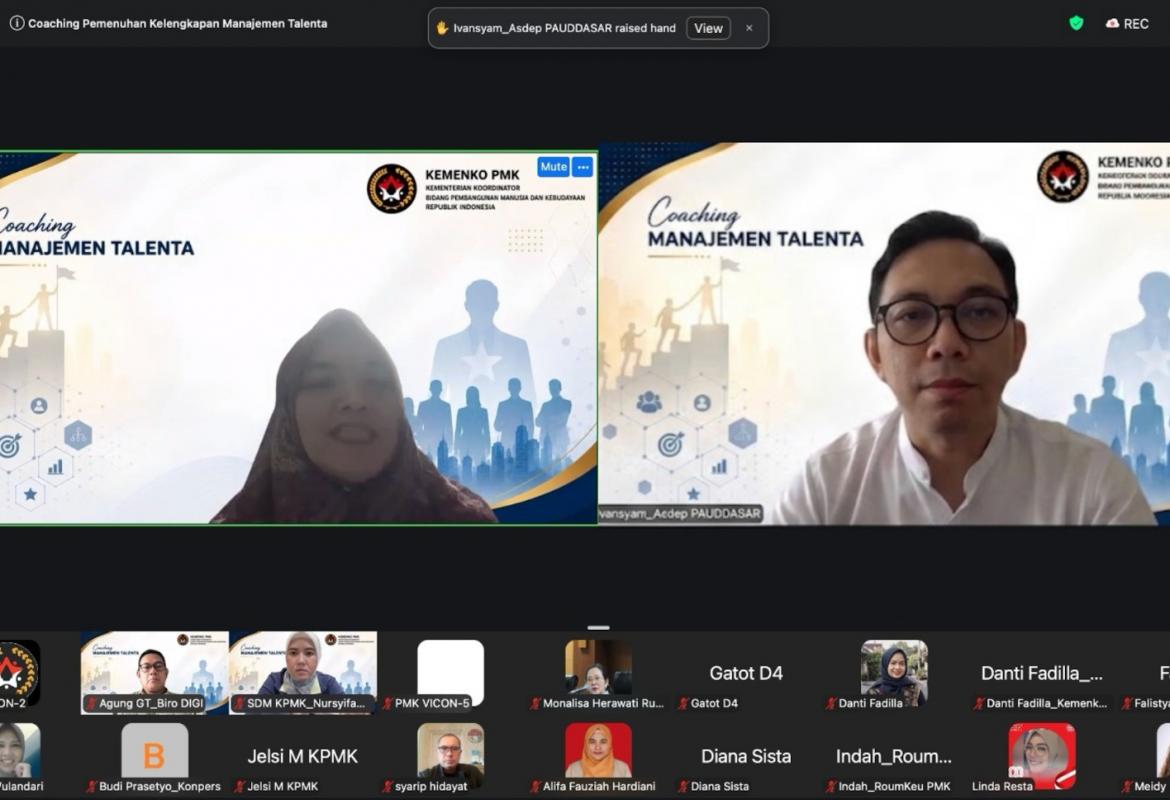Click the green encryption shield icon
The width and height of the screenshot is (1170, 800).
coord(1076,23)
